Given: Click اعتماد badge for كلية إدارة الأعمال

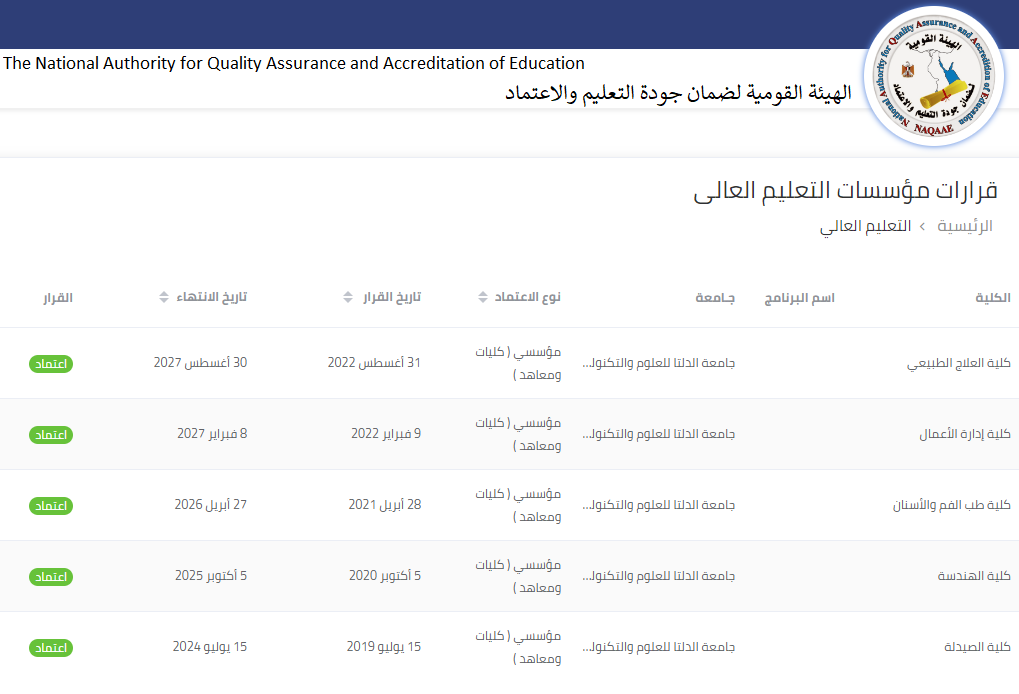Looking at the screenshot, I should coord(51,434).
